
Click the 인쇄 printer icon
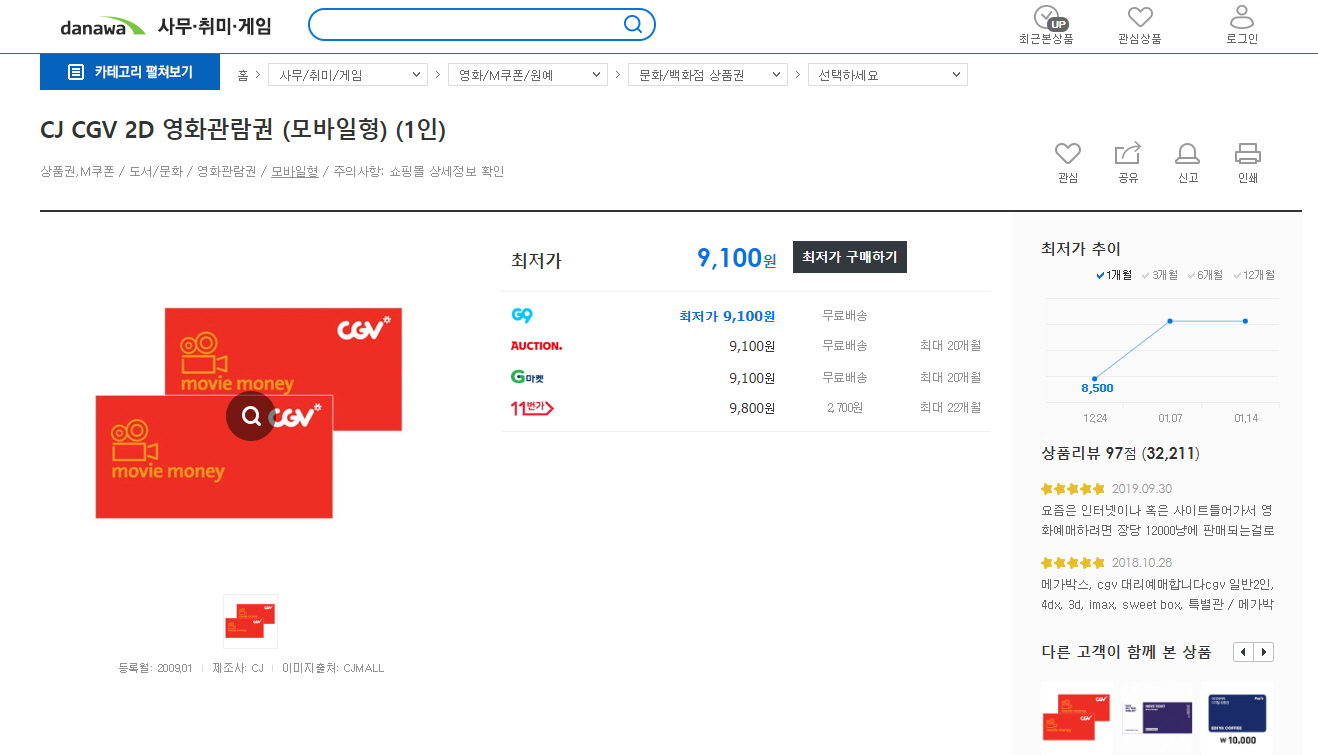[x=1248, y=154]
